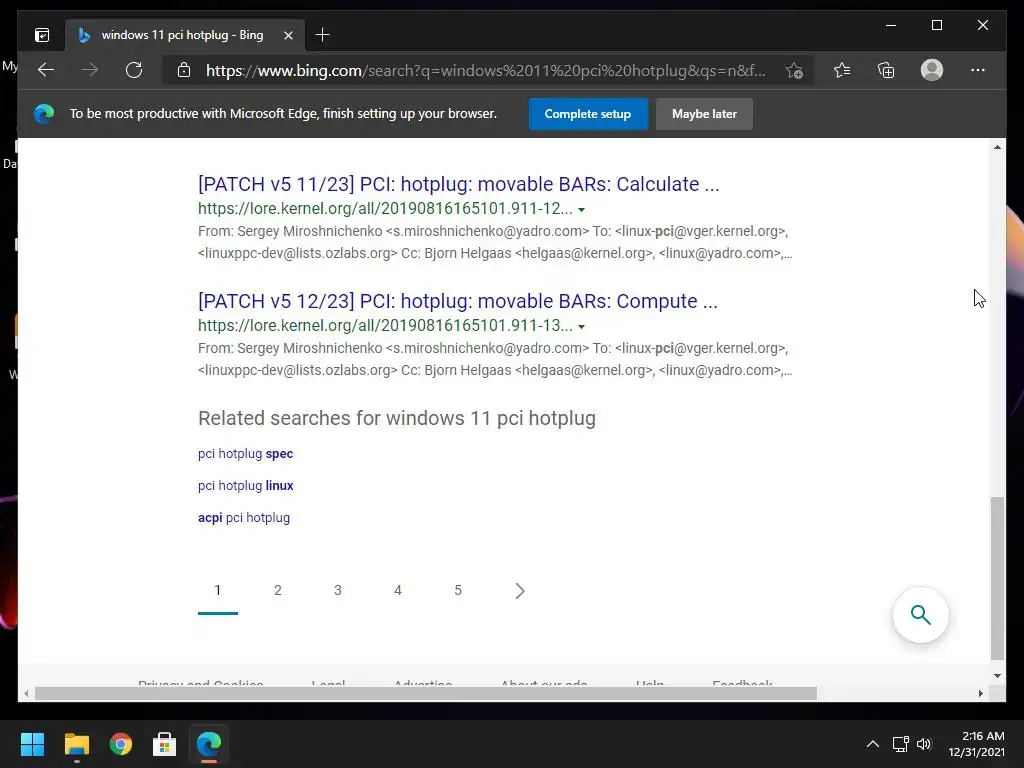1024x768 pixels.
Task: Open PATCH v5 11/23 movable BARs result
Action: [x=458, y=184]
